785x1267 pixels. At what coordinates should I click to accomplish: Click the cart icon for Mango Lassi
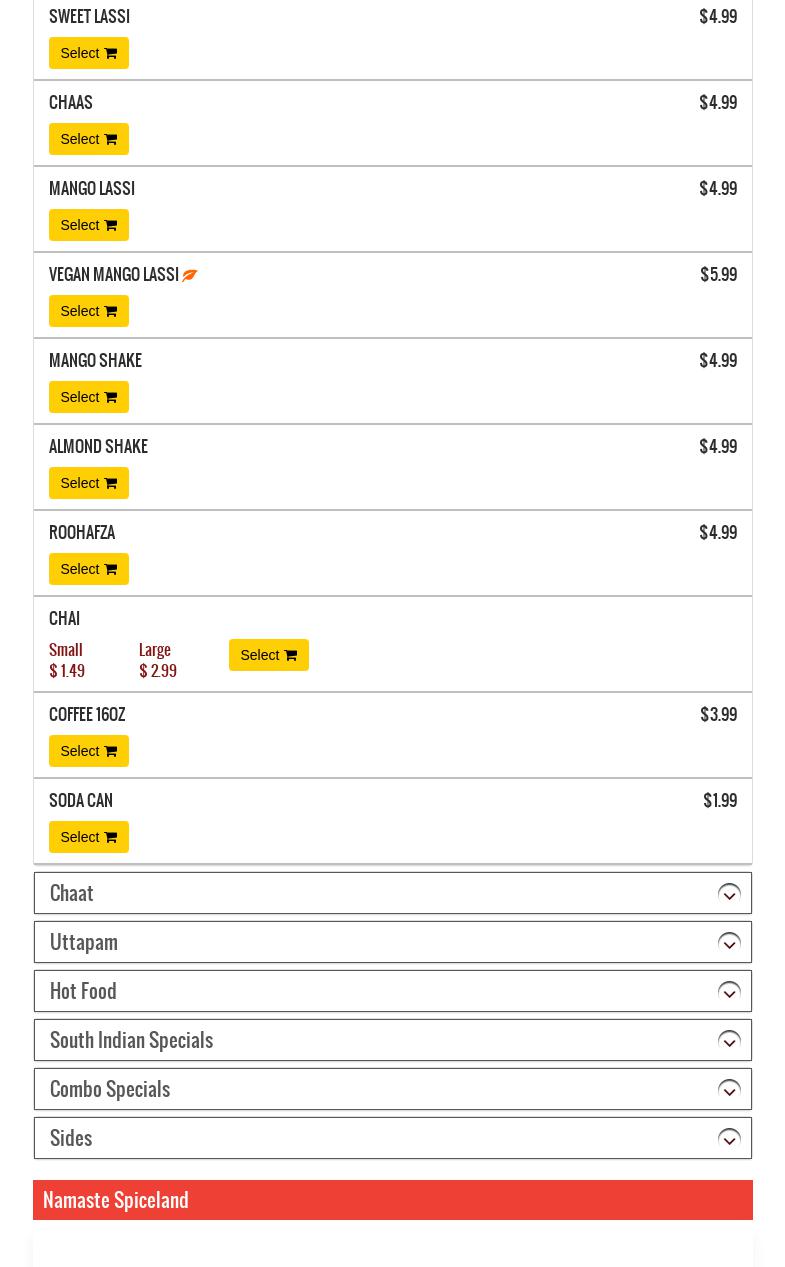coord(110,225)
